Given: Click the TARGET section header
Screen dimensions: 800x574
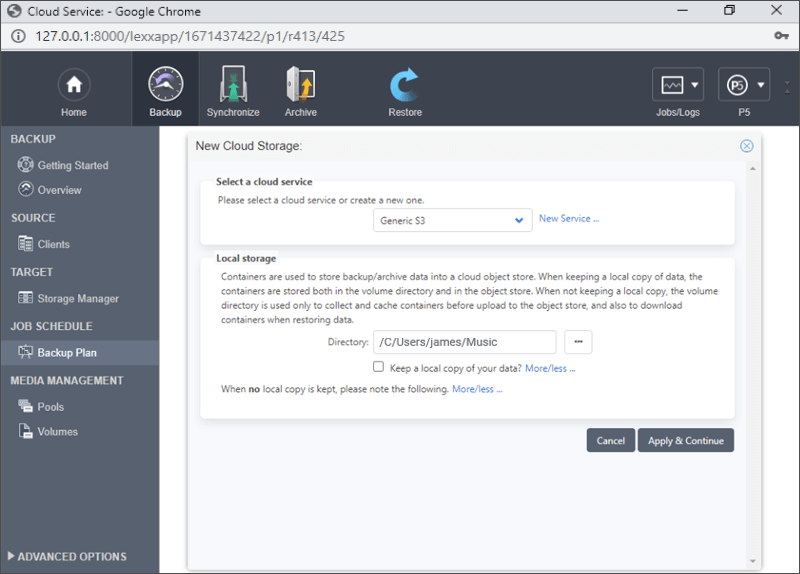Looking at the screenshot, I should tap(32, 272).
